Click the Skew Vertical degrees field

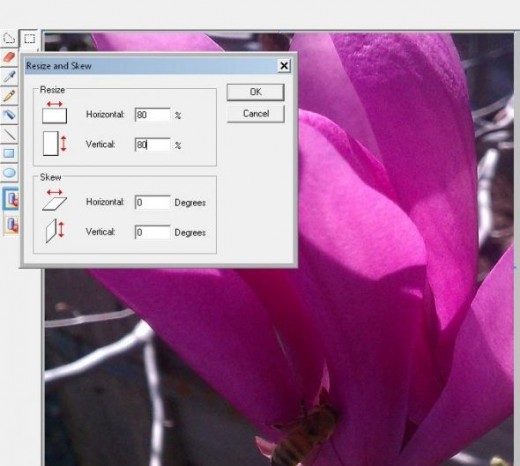click(153, 232)
